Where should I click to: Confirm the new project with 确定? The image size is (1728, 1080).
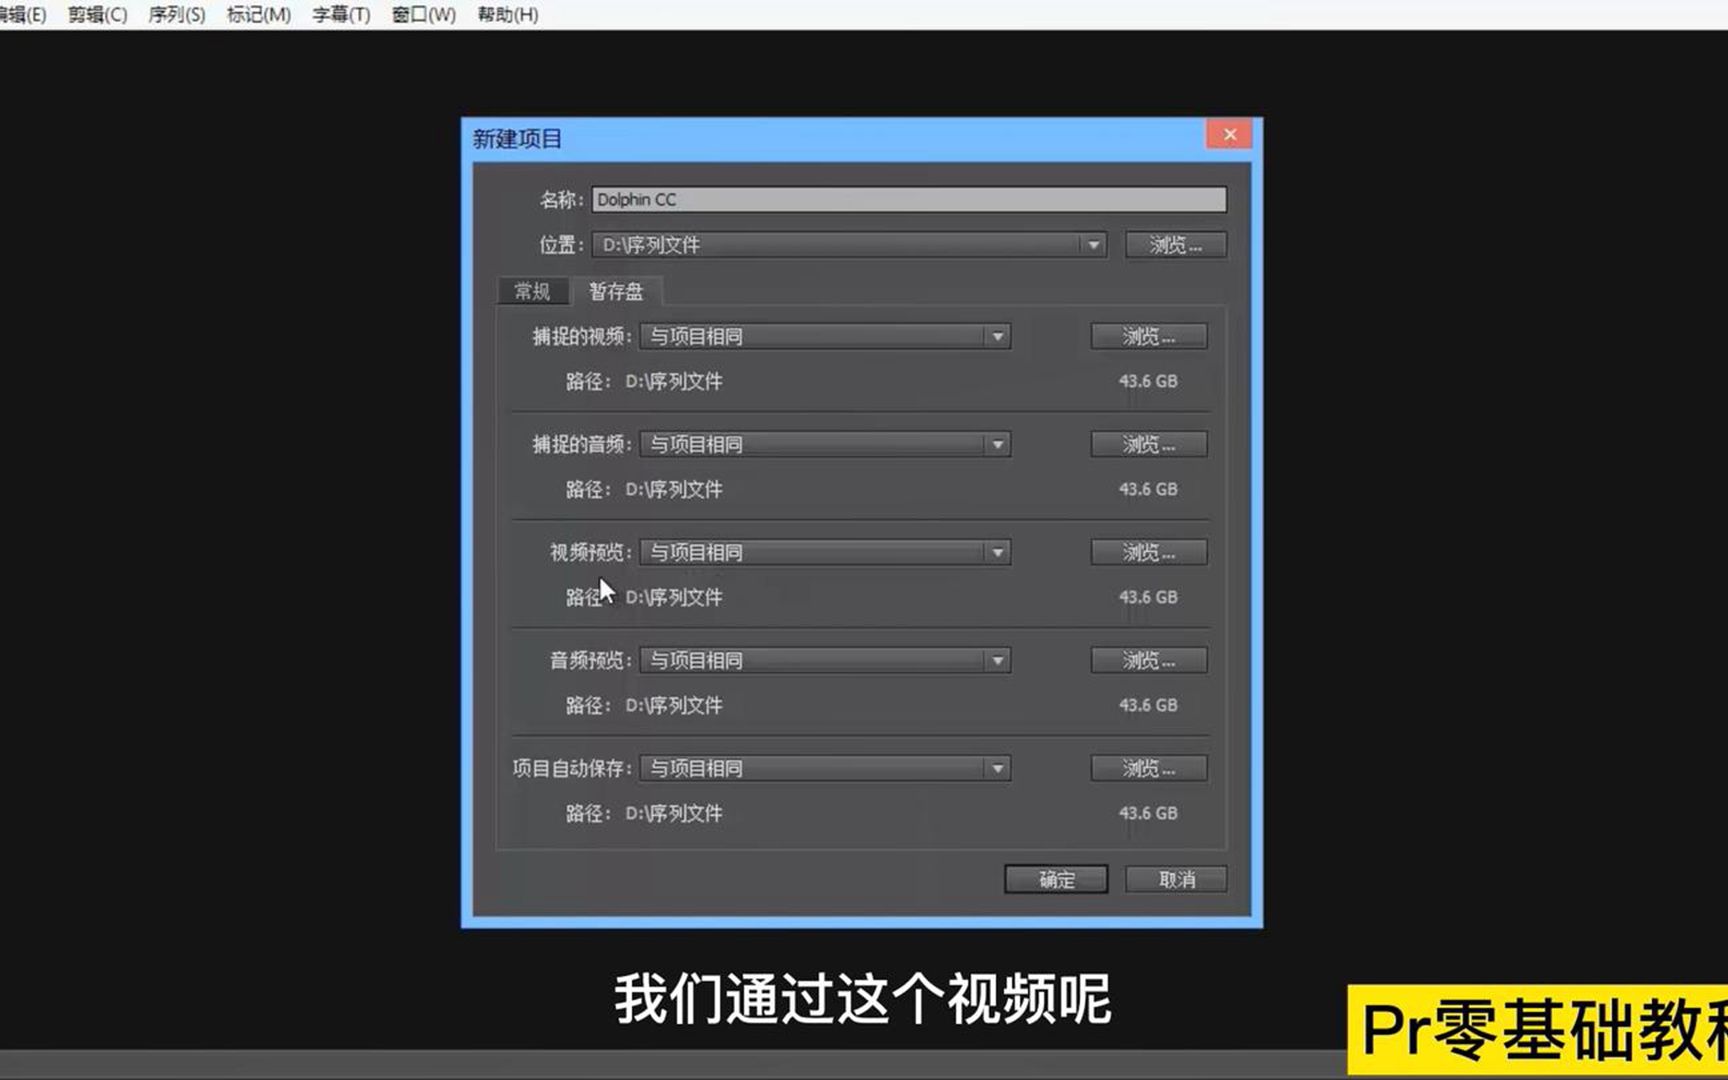[1056, 880]
